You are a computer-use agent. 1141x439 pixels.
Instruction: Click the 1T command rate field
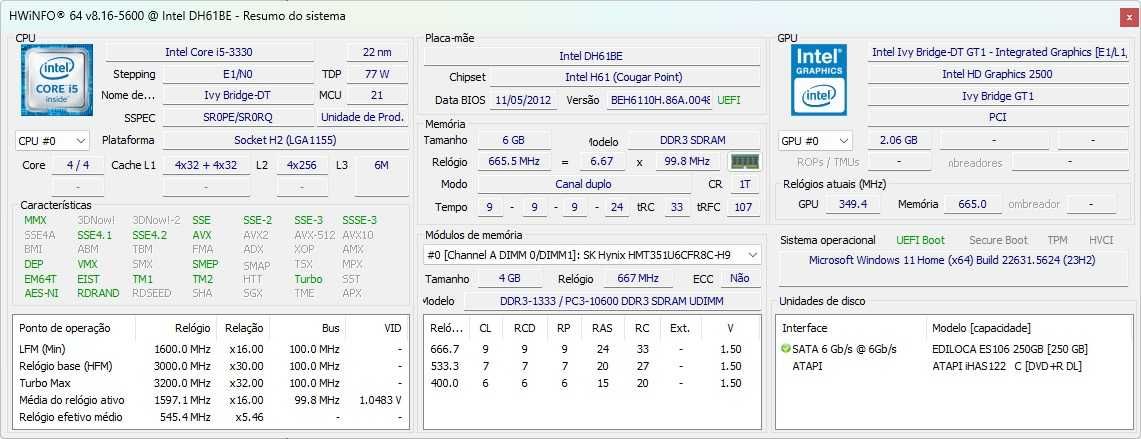point(744,184)
